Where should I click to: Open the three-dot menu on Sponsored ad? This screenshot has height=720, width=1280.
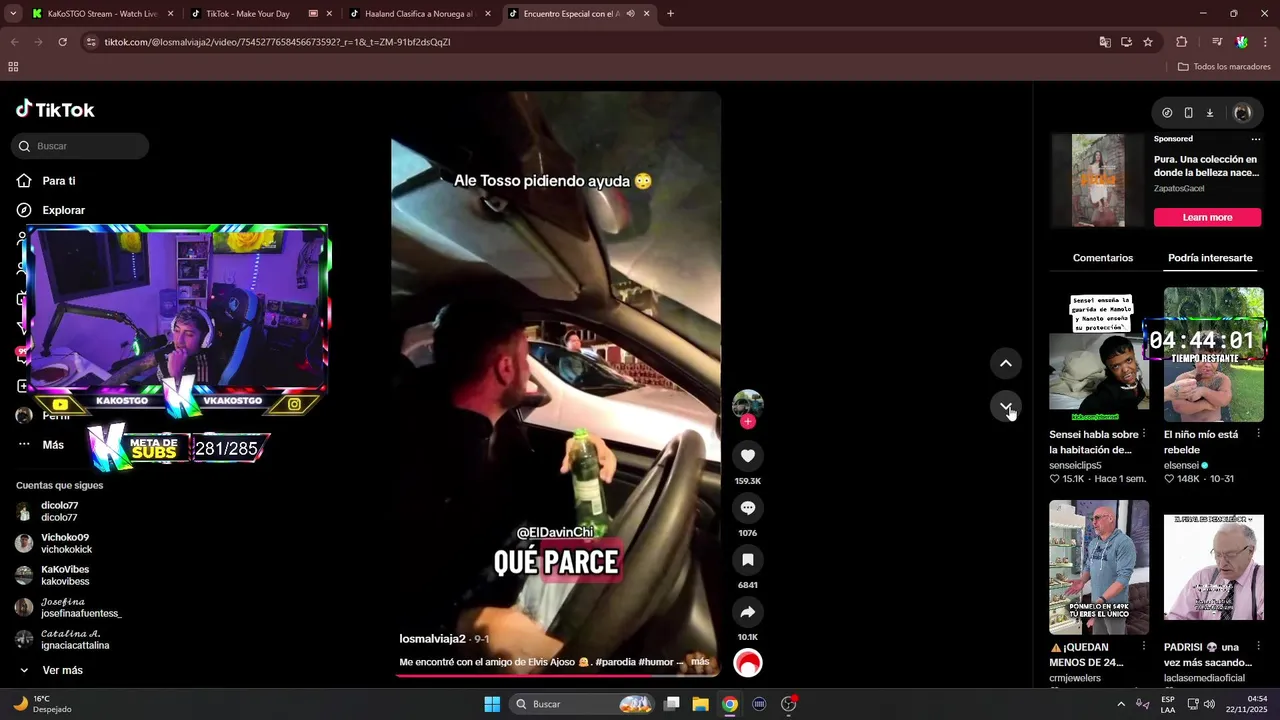click(1256, 139)
